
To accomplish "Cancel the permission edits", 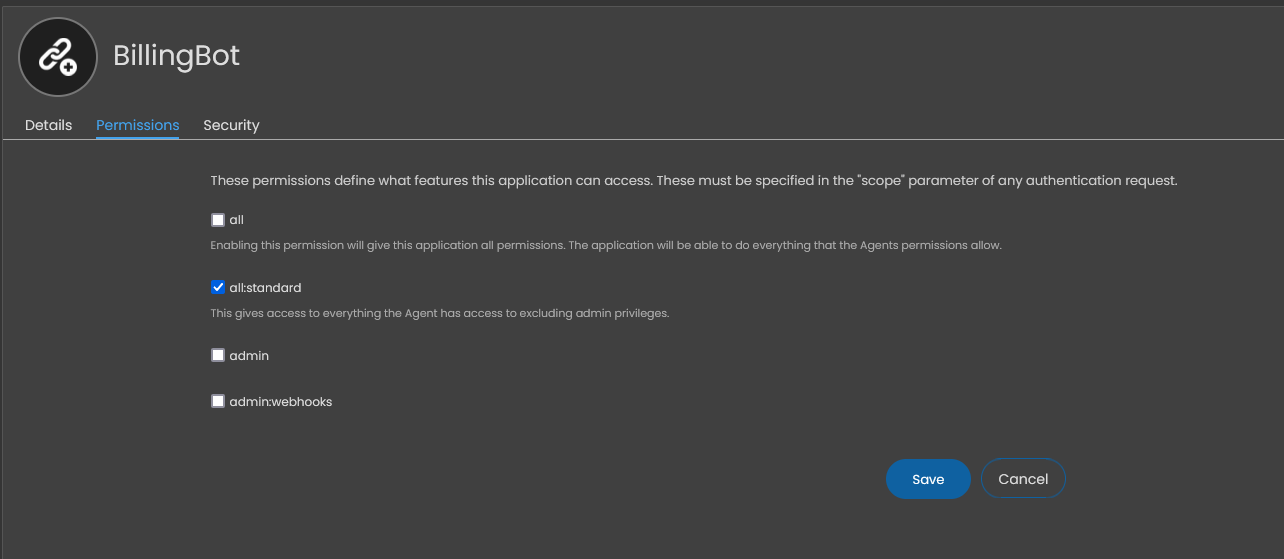I will pos(1023,479).
